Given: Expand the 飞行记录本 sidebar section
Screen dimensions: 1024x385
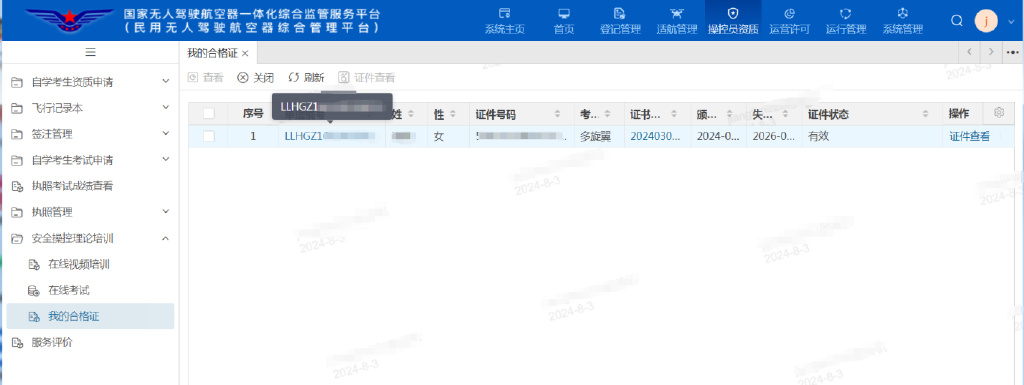Looking at the screenshot, I should coord(90,108).
